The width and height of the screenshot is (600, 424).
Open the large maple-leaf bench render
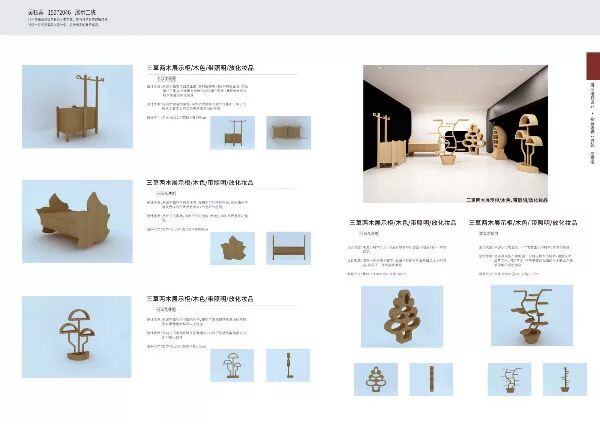pyautogui.click(x=77, y=221)
